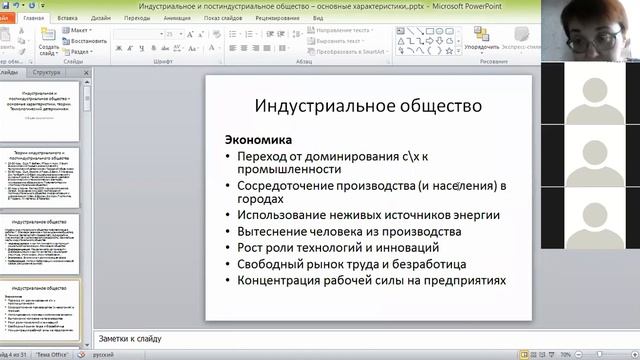The image size is (640, 360).
Task: Expand the shapes gallery More arrow
Action: pyautogui.click(x=458, y=51)
